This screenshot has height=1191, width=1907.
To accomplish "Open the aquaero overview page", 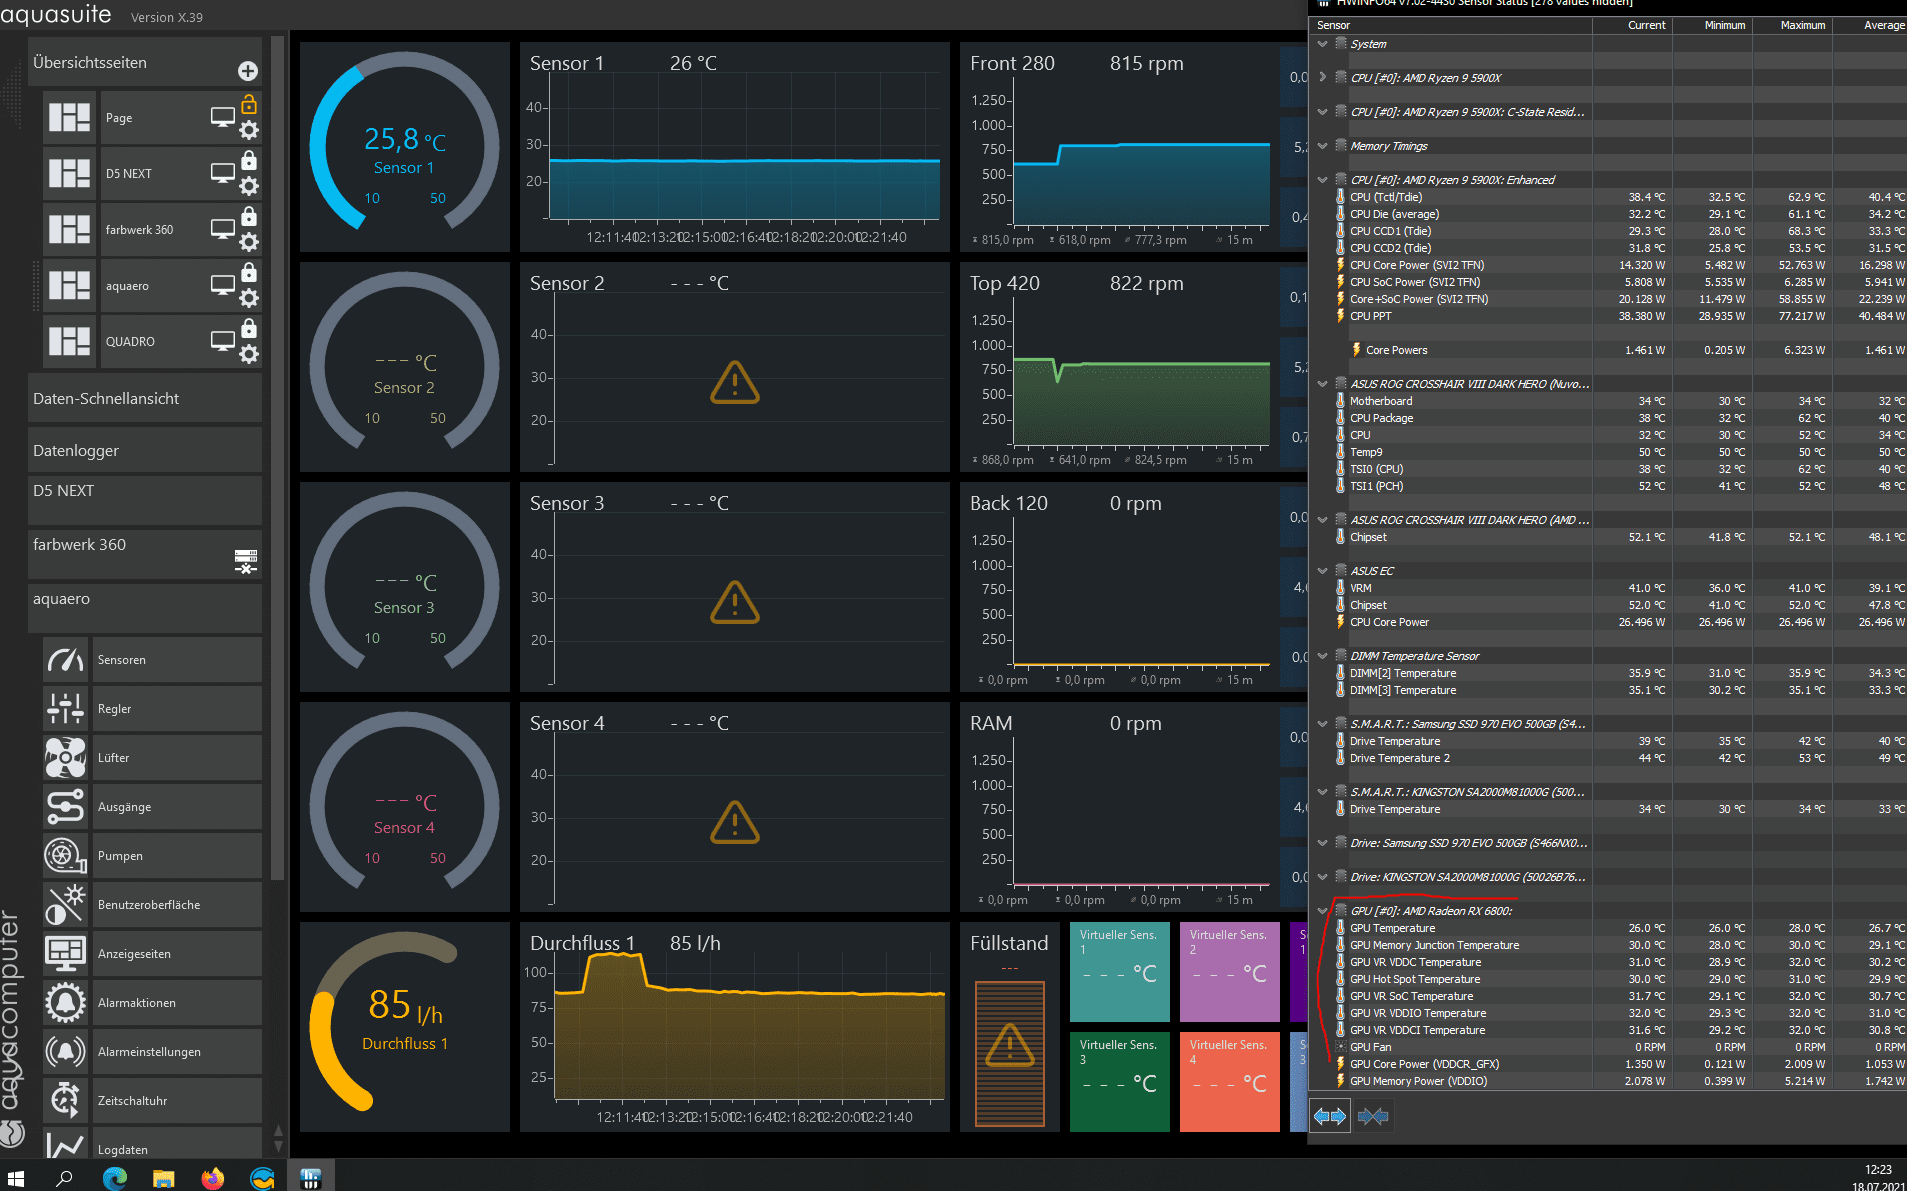I will [x=70, y=286].
